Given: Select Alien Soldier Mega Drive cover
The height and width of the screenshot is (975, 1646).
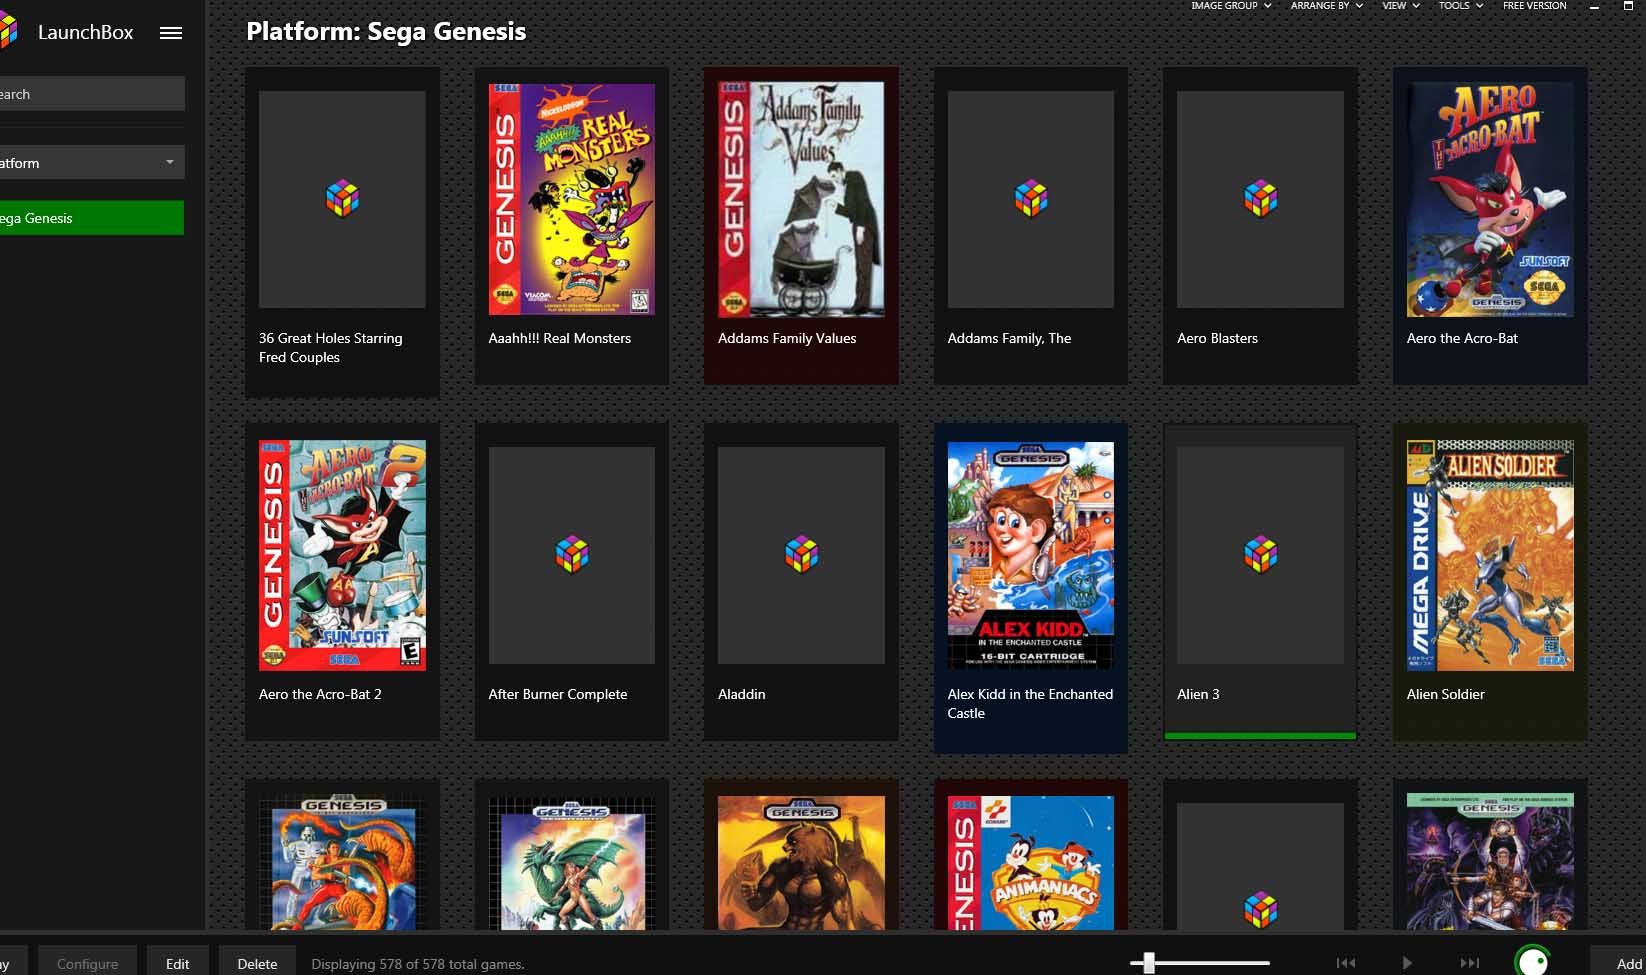Looking at the screenshot, I should pyautogui.click(x=1490, y=556).
